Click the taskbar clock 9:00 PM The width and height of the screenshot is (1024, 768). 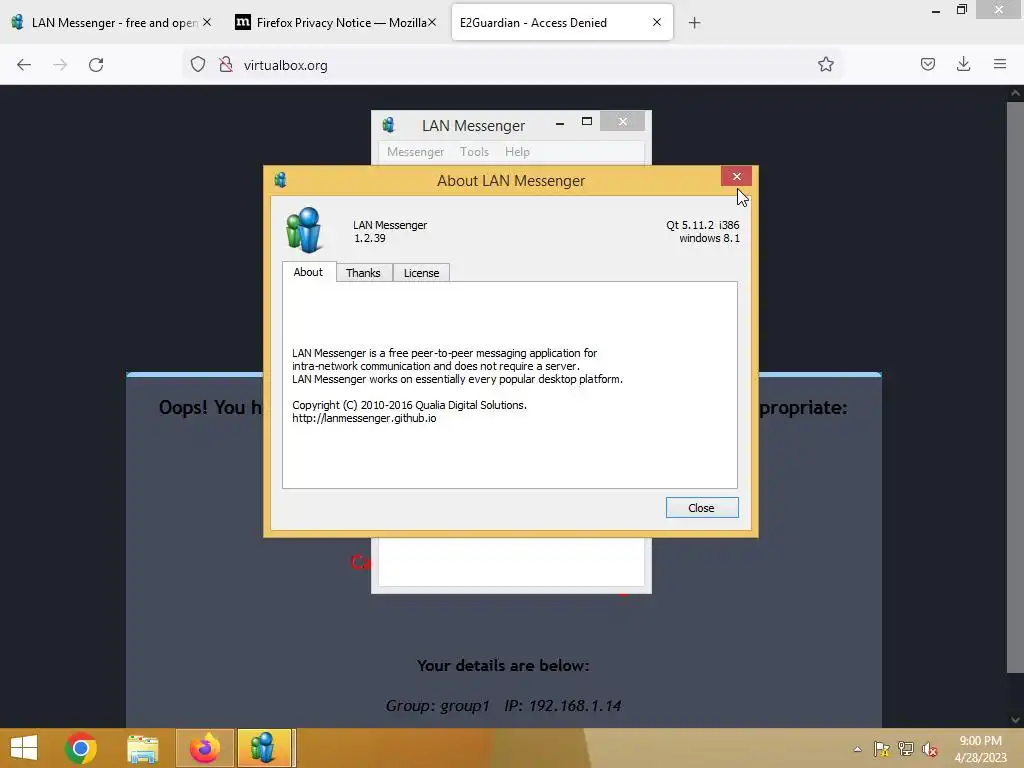tap(980, 741)
